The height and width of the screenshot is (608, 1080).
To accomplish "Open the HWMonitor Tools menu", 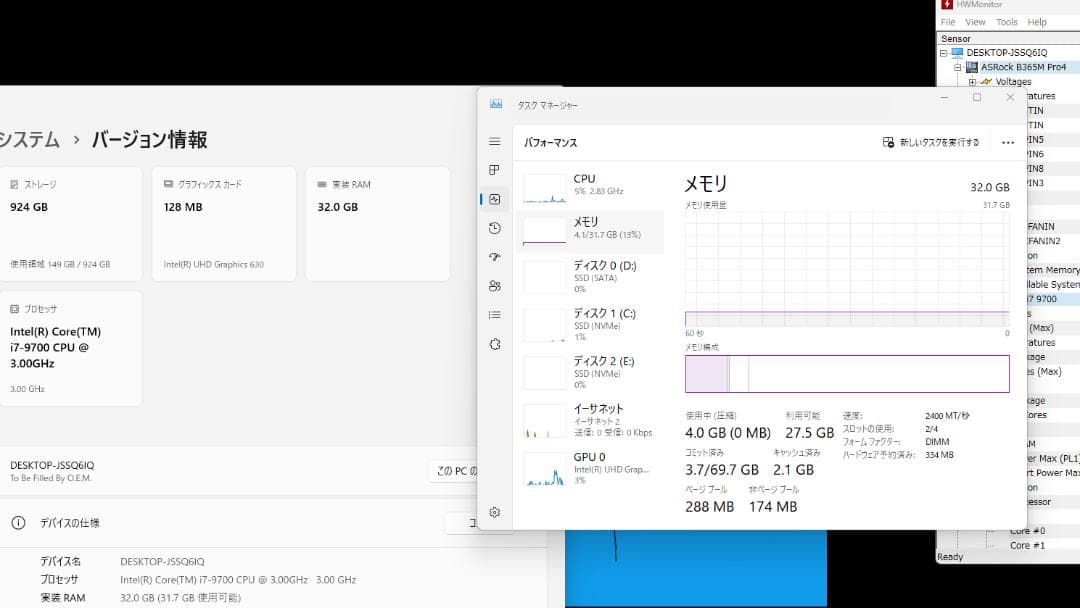I will [x=1006, y=22].
